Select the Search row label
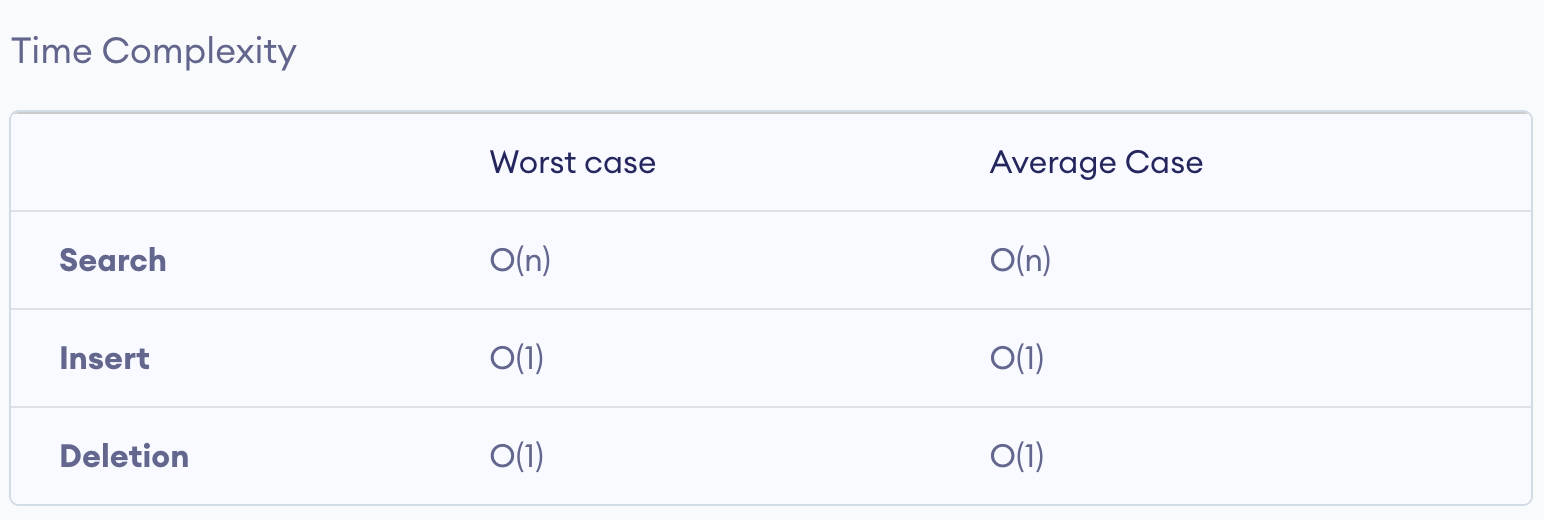Image resolution: width=1544 pixels, height=520 pixels. coord(113,260)
